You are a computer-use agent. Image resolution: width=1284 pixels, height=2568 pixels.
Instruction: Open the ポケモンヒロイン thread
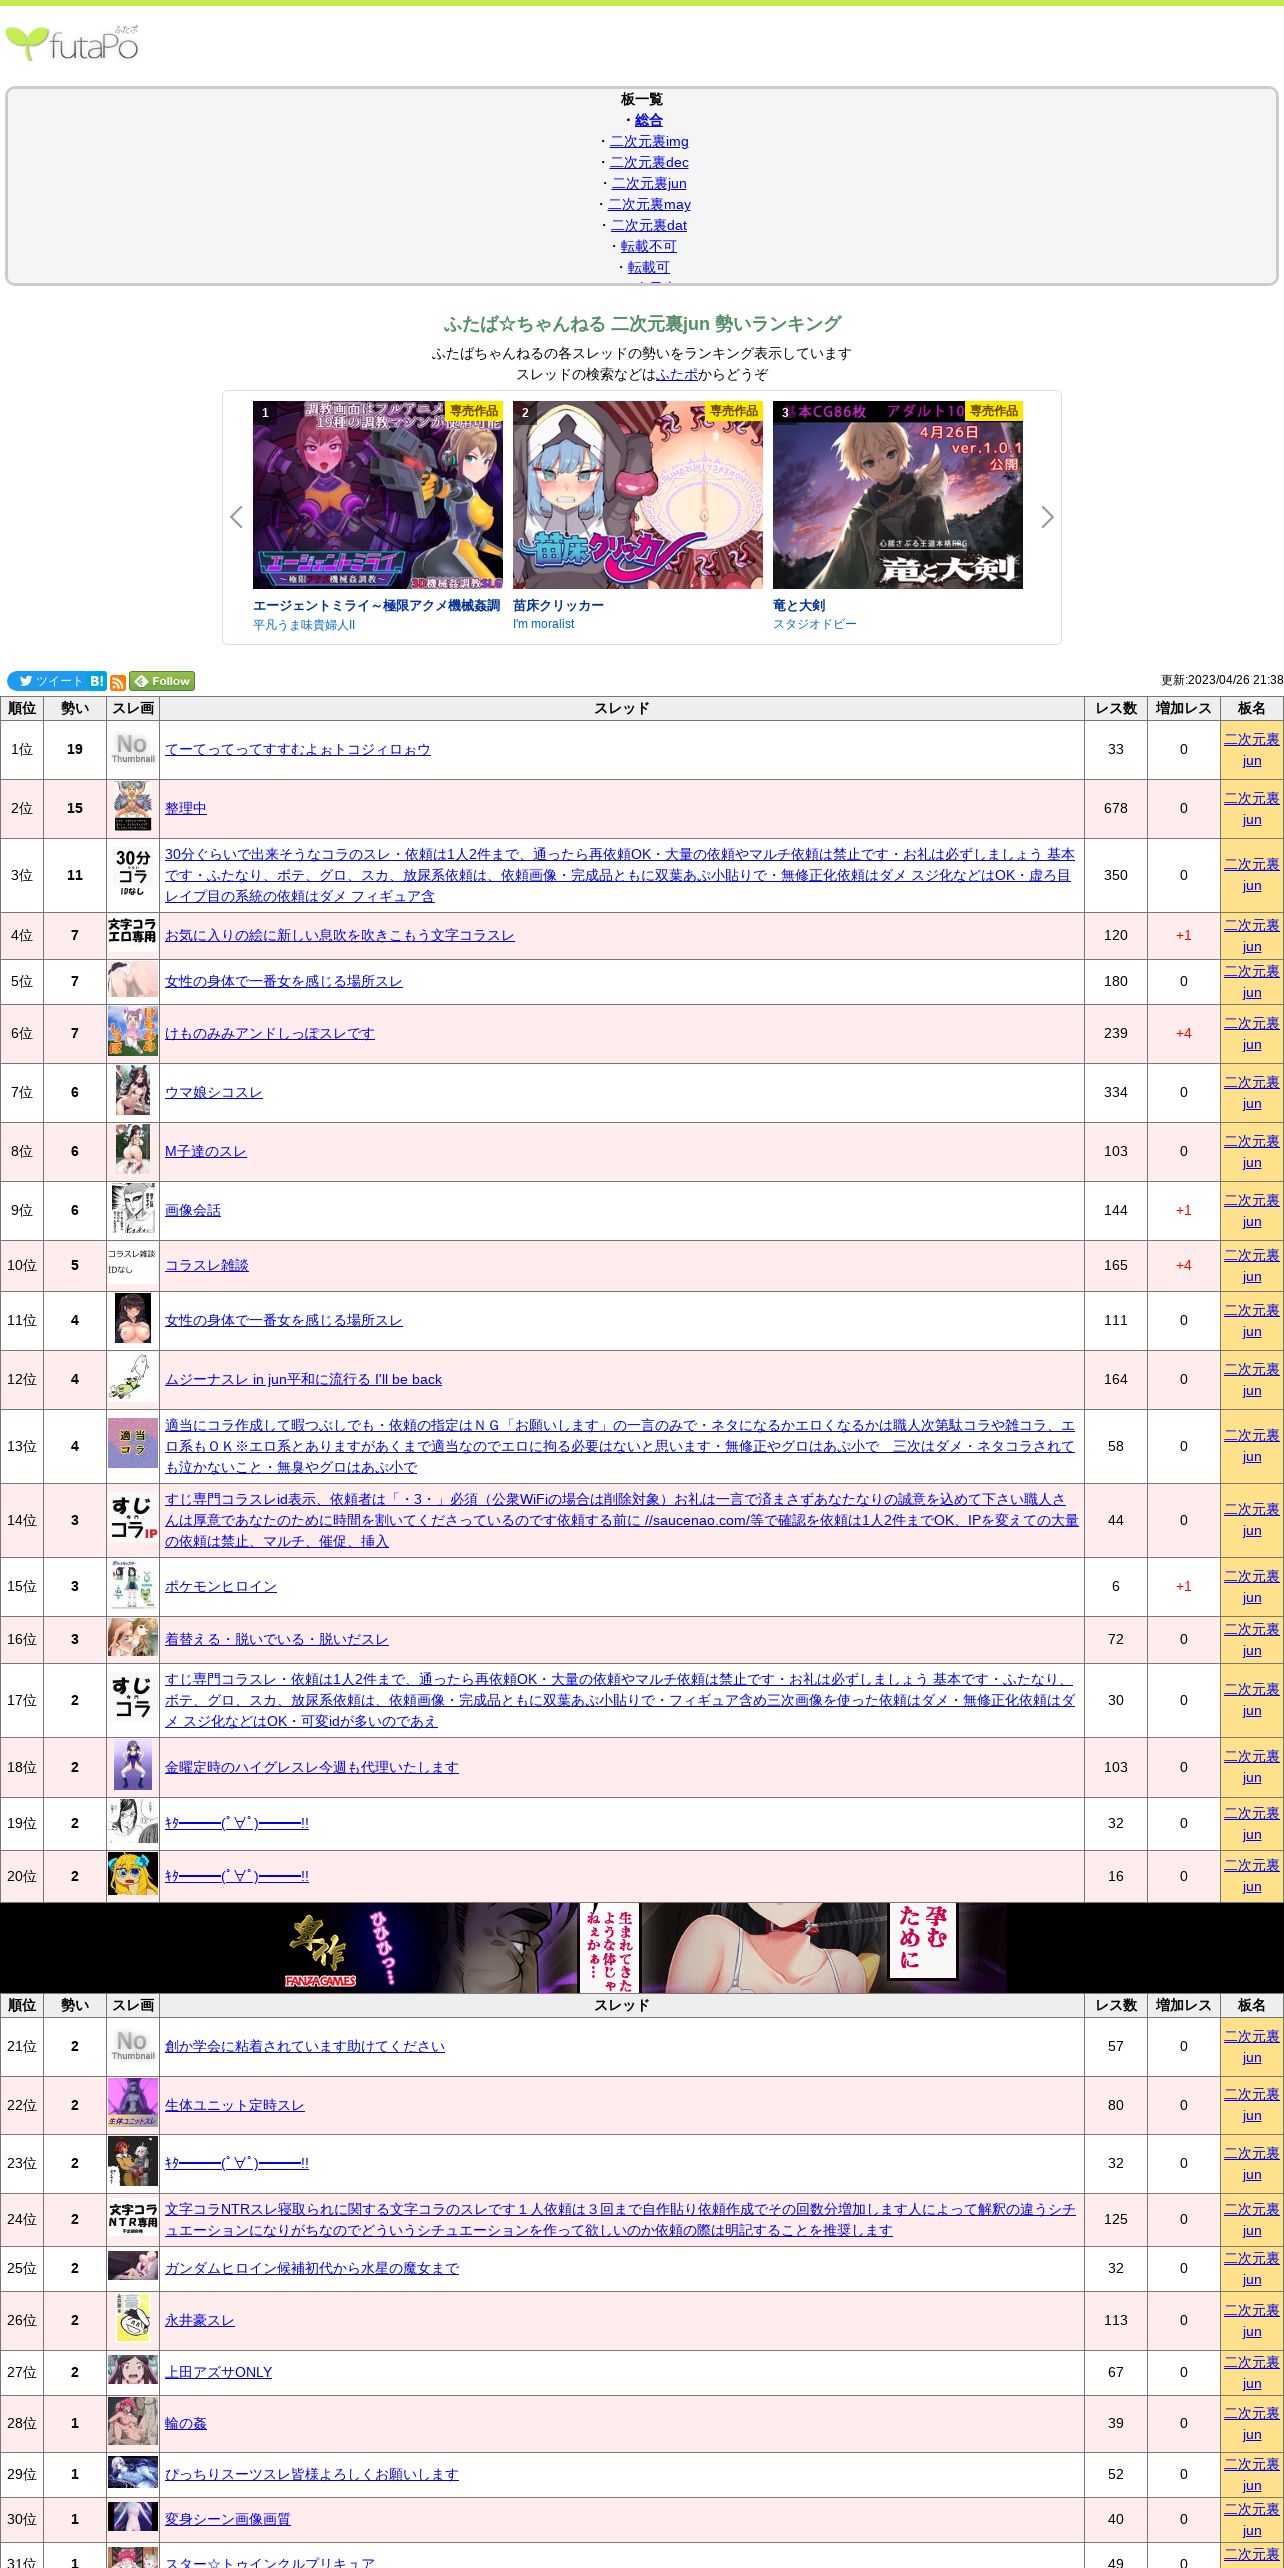click(x=221, y=1586)
